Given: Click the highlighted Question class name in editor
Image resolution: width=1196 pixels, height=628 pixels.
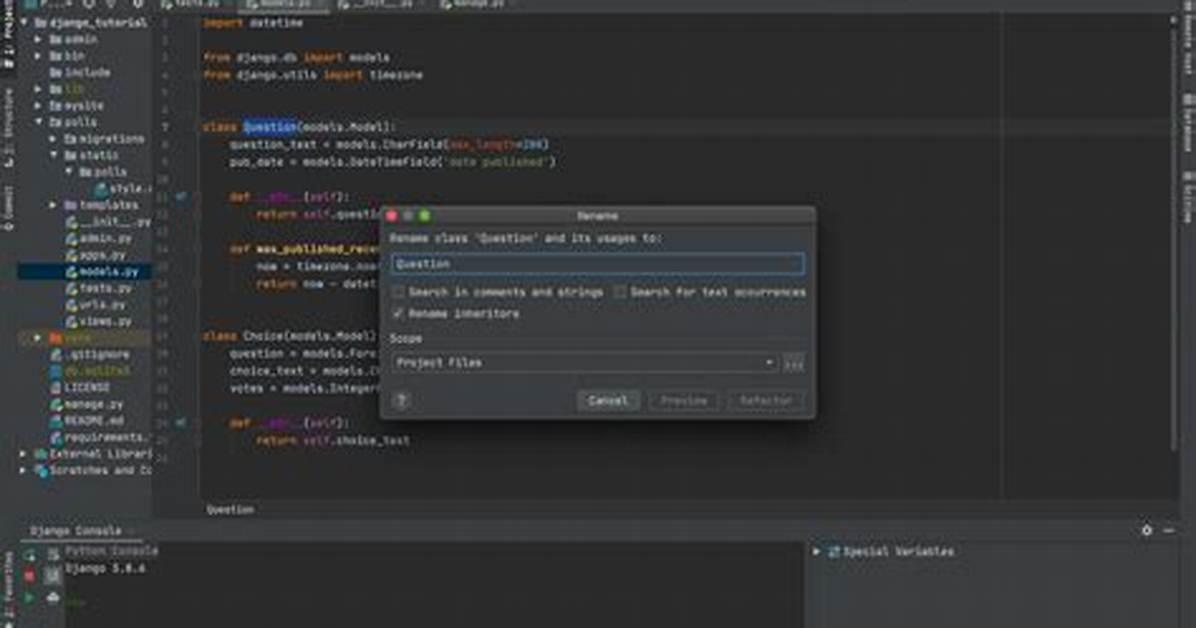Looking at the screenshot, I should tap(270, 127).
